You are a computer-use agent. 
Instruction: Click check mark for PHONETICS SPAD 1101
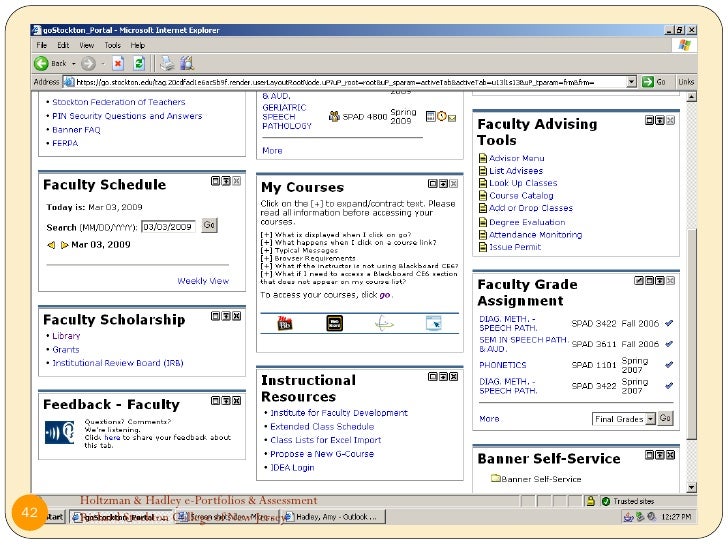point(669,364)
